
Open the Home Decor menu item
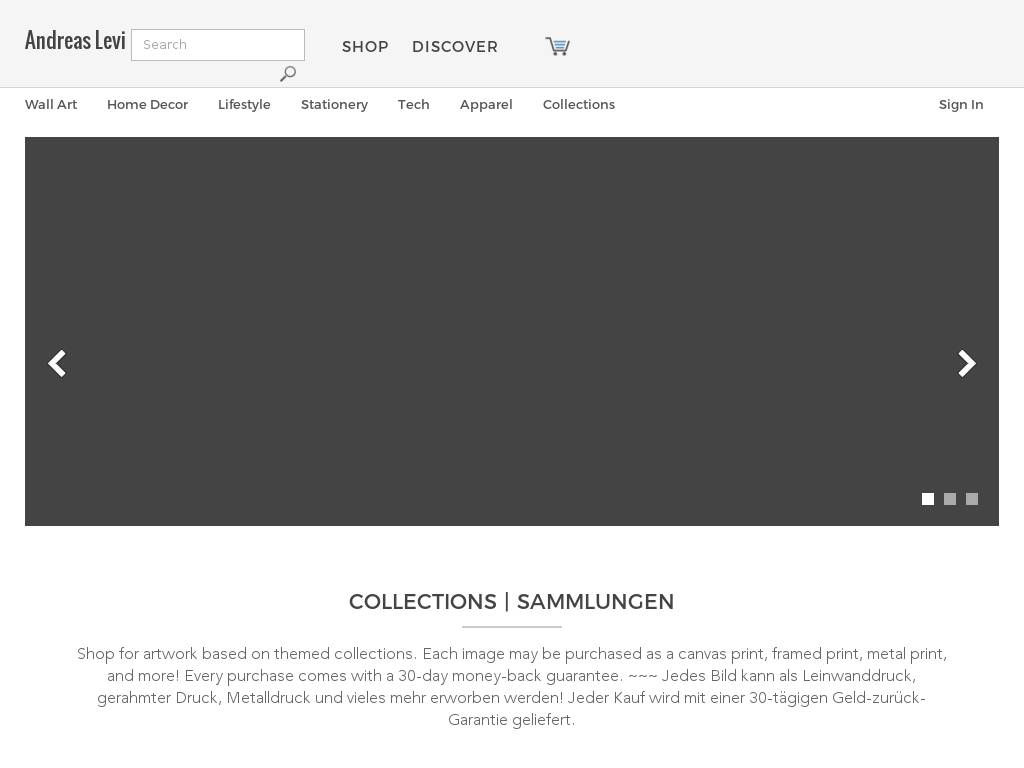[x=148, y=104]
